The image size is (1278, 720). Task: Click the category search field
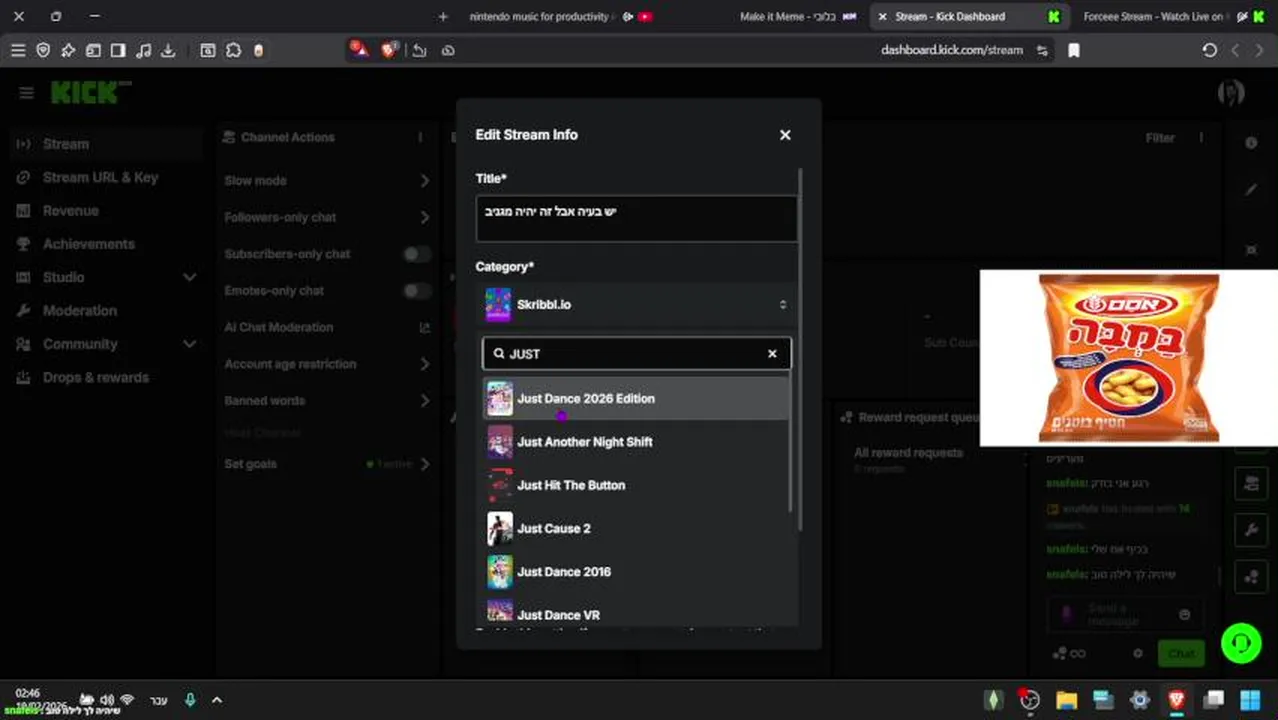637,353
